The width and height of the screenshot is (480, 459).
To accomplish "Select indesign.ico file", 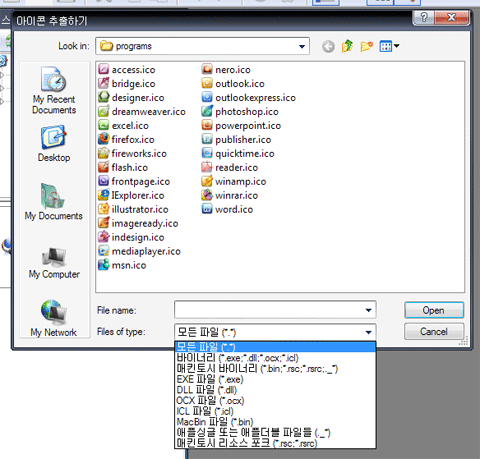I will tap(131, 237).
